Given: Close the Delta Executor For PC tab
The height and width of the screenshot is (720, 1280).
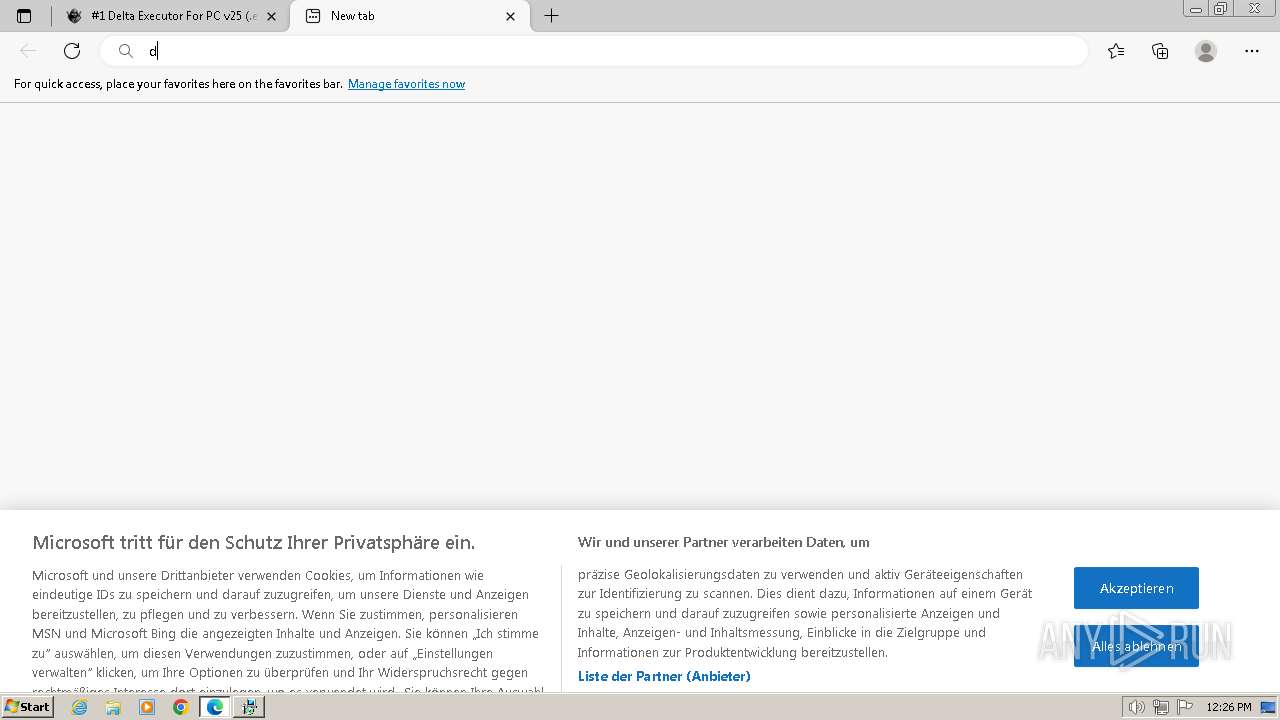Looking at the screenshot, I should point(271,16).
